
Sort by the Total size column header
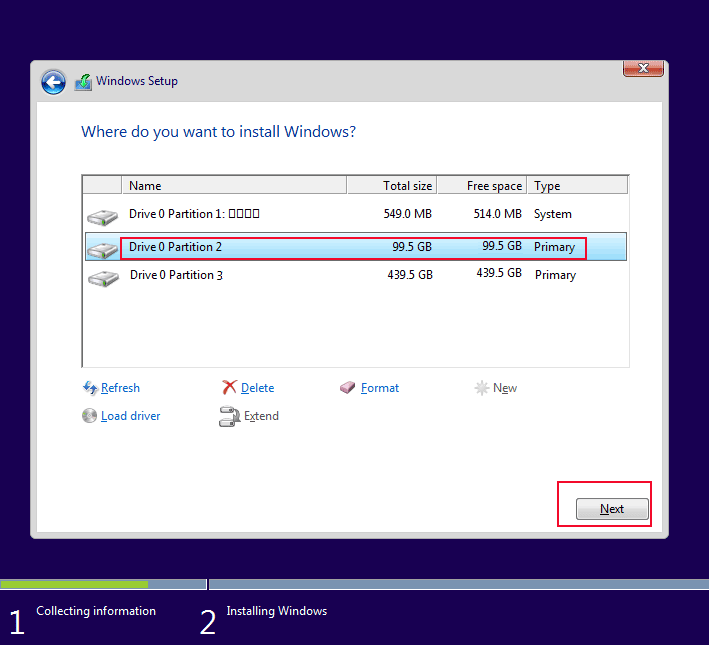point(392,185)
